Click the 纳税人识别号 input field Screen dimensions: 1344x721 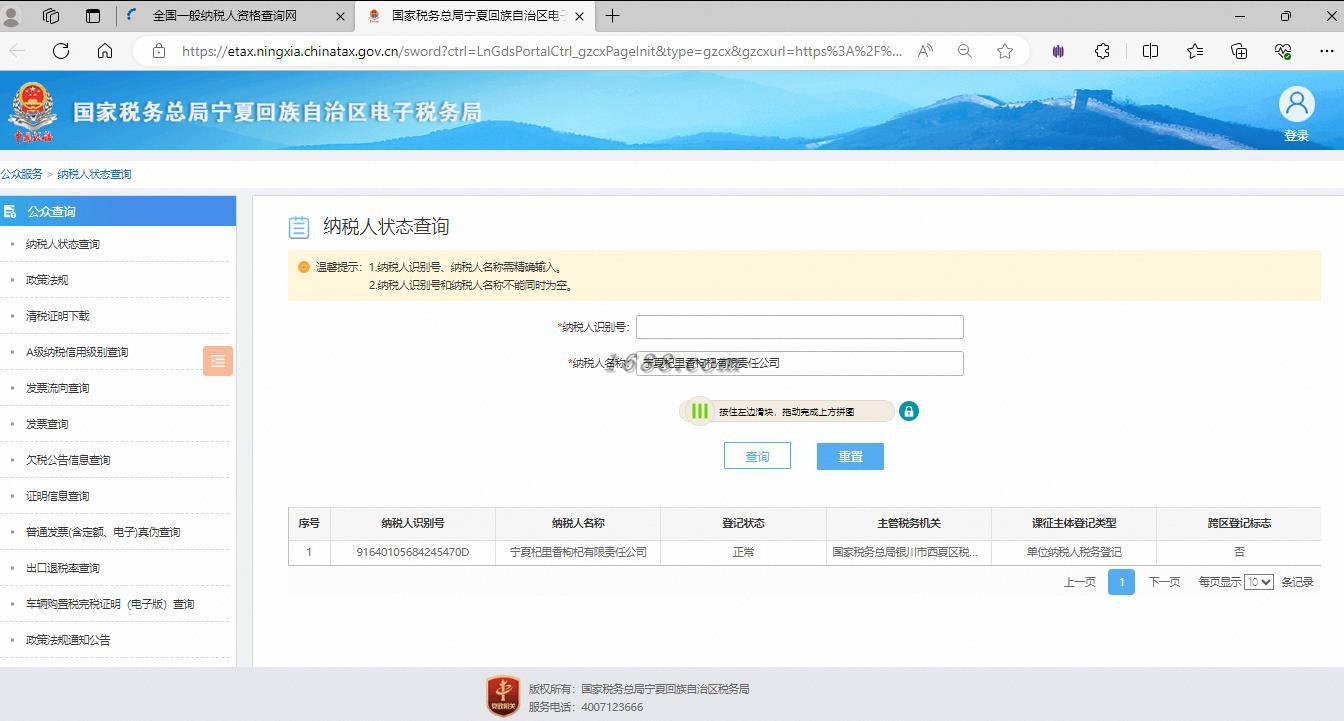(799, 327)
